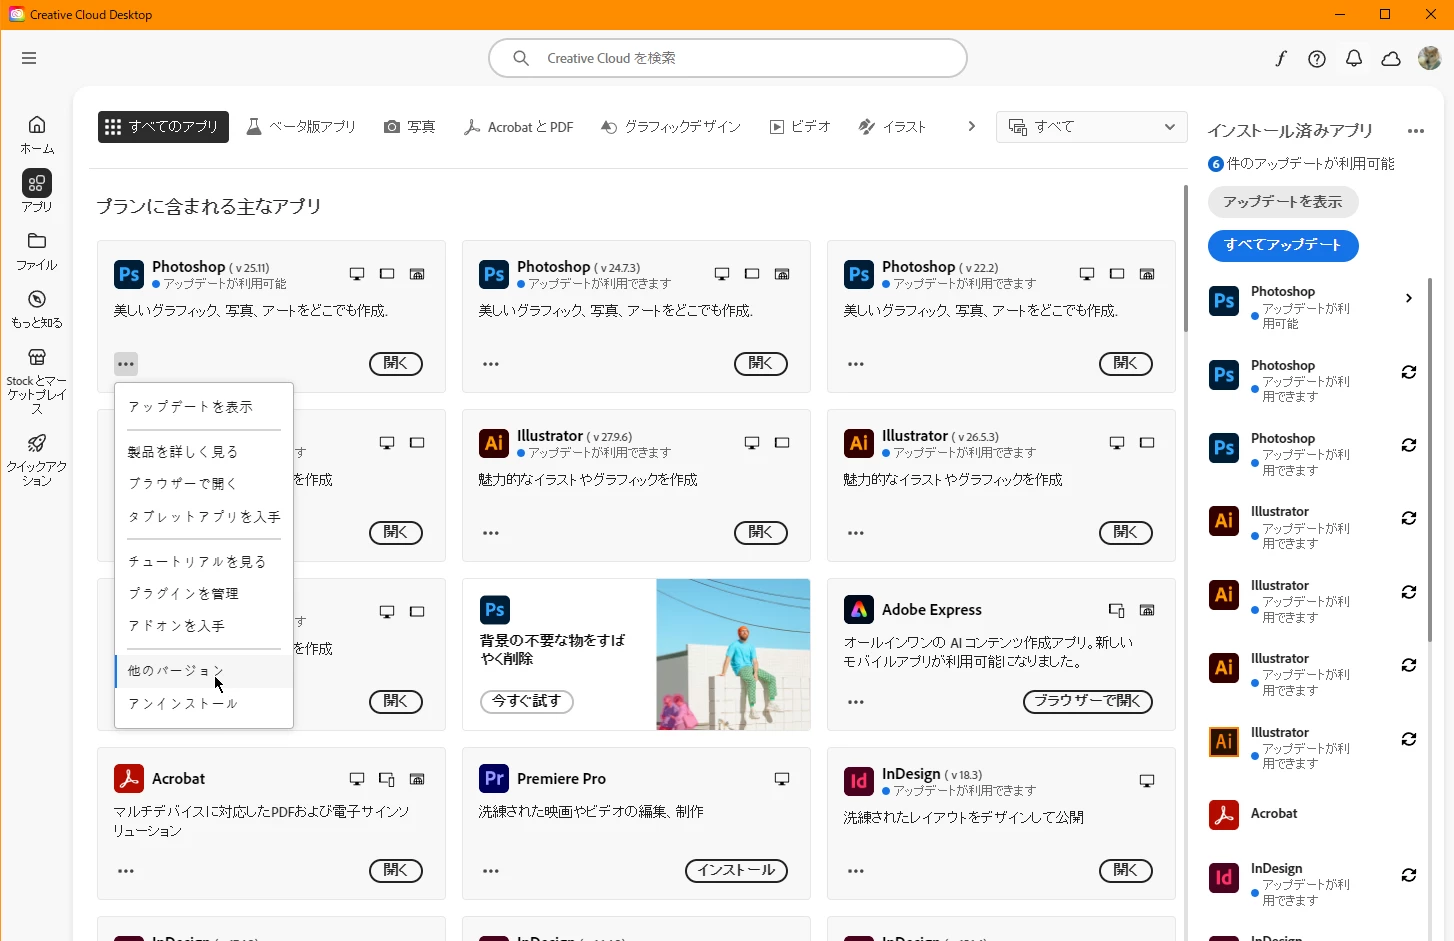Viewport: 1454px width, 941px height.
Task: Open more options for installed apps
Action: coord(1415,131)
